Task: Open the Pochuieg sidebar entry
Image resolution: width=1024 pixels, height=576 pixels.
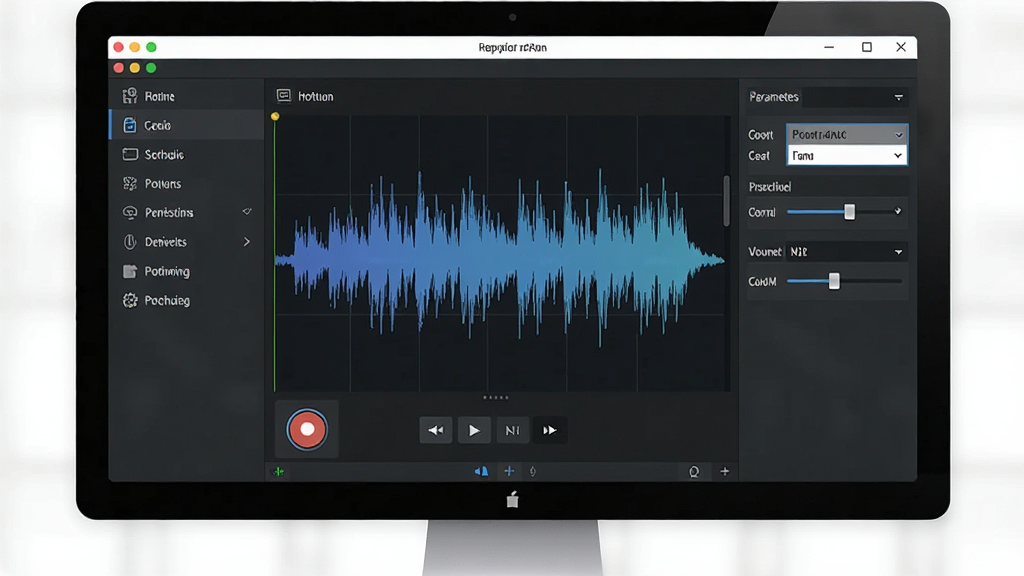Action: [x=186, y=300]
